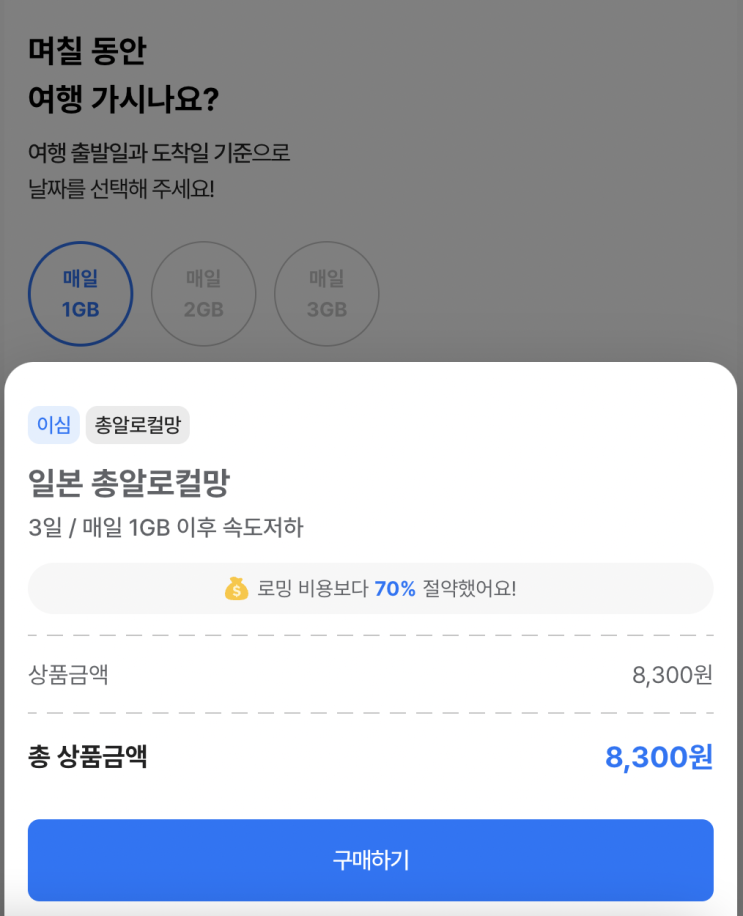Pick the 매일 3GB data plan circle
743x916 pixels.
pos(327,294)
